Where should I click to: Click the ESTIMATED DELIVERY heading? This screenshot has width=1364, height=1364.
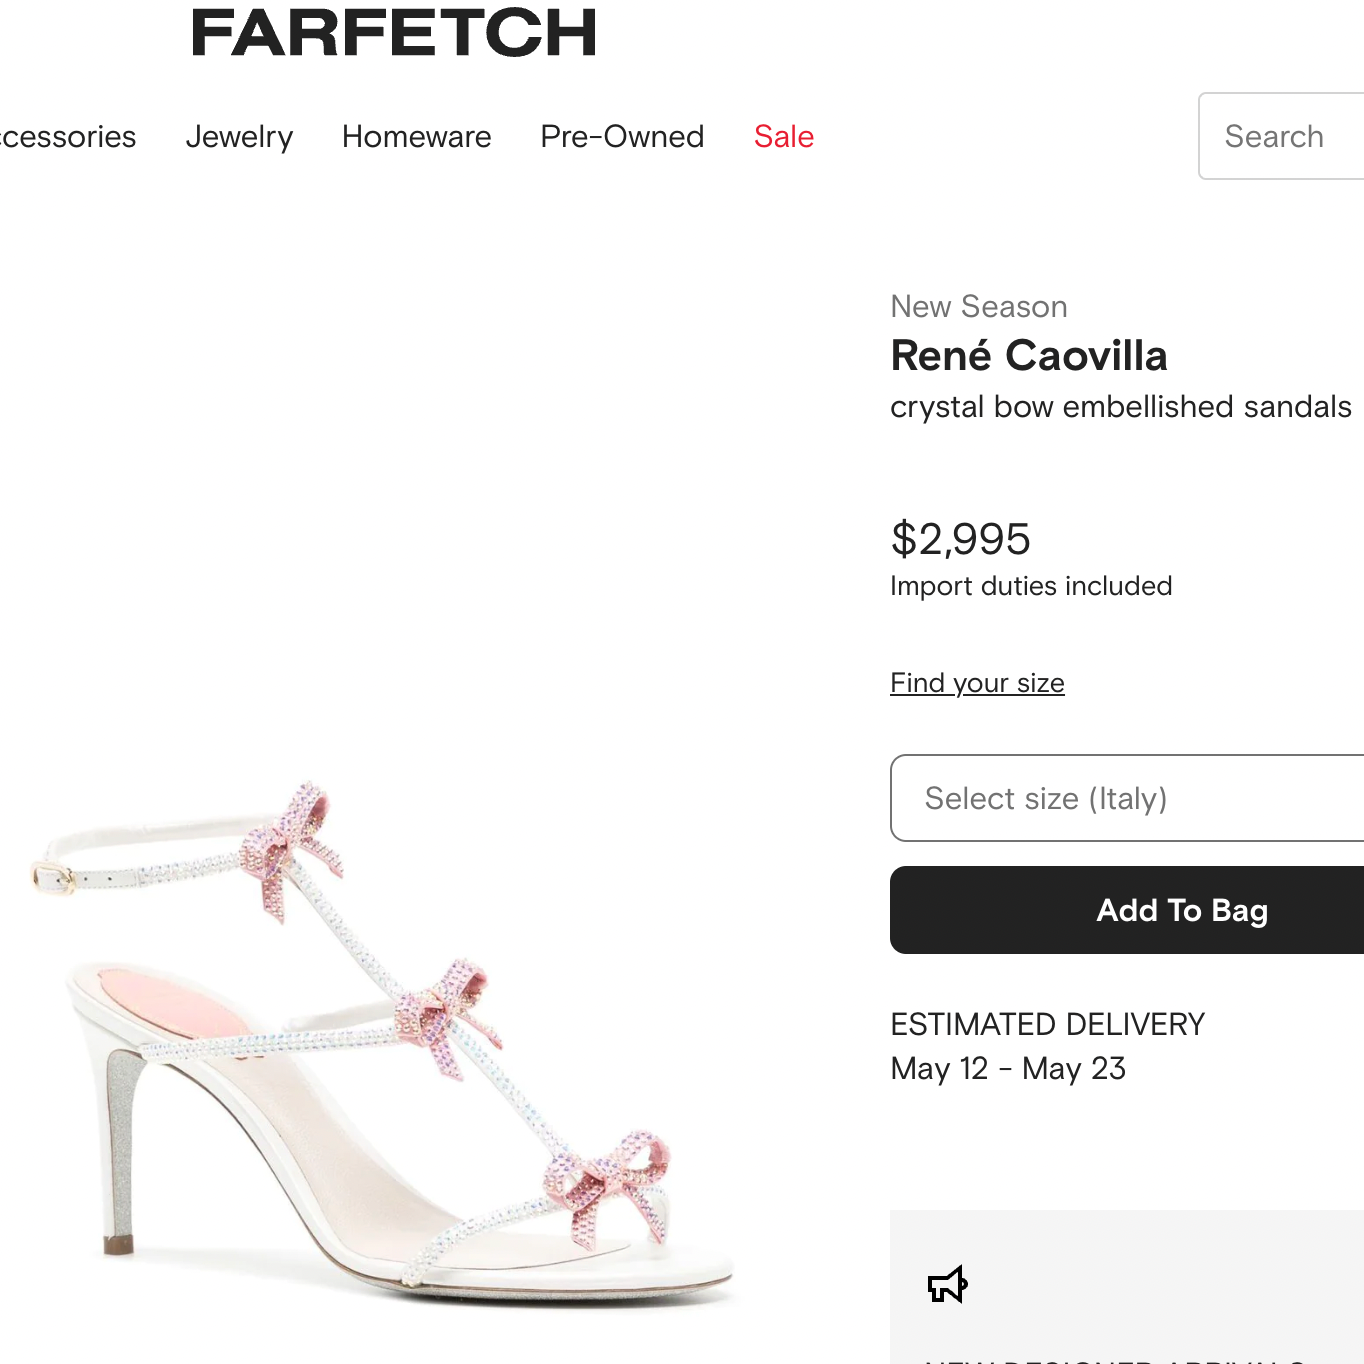point(1047,1024)
